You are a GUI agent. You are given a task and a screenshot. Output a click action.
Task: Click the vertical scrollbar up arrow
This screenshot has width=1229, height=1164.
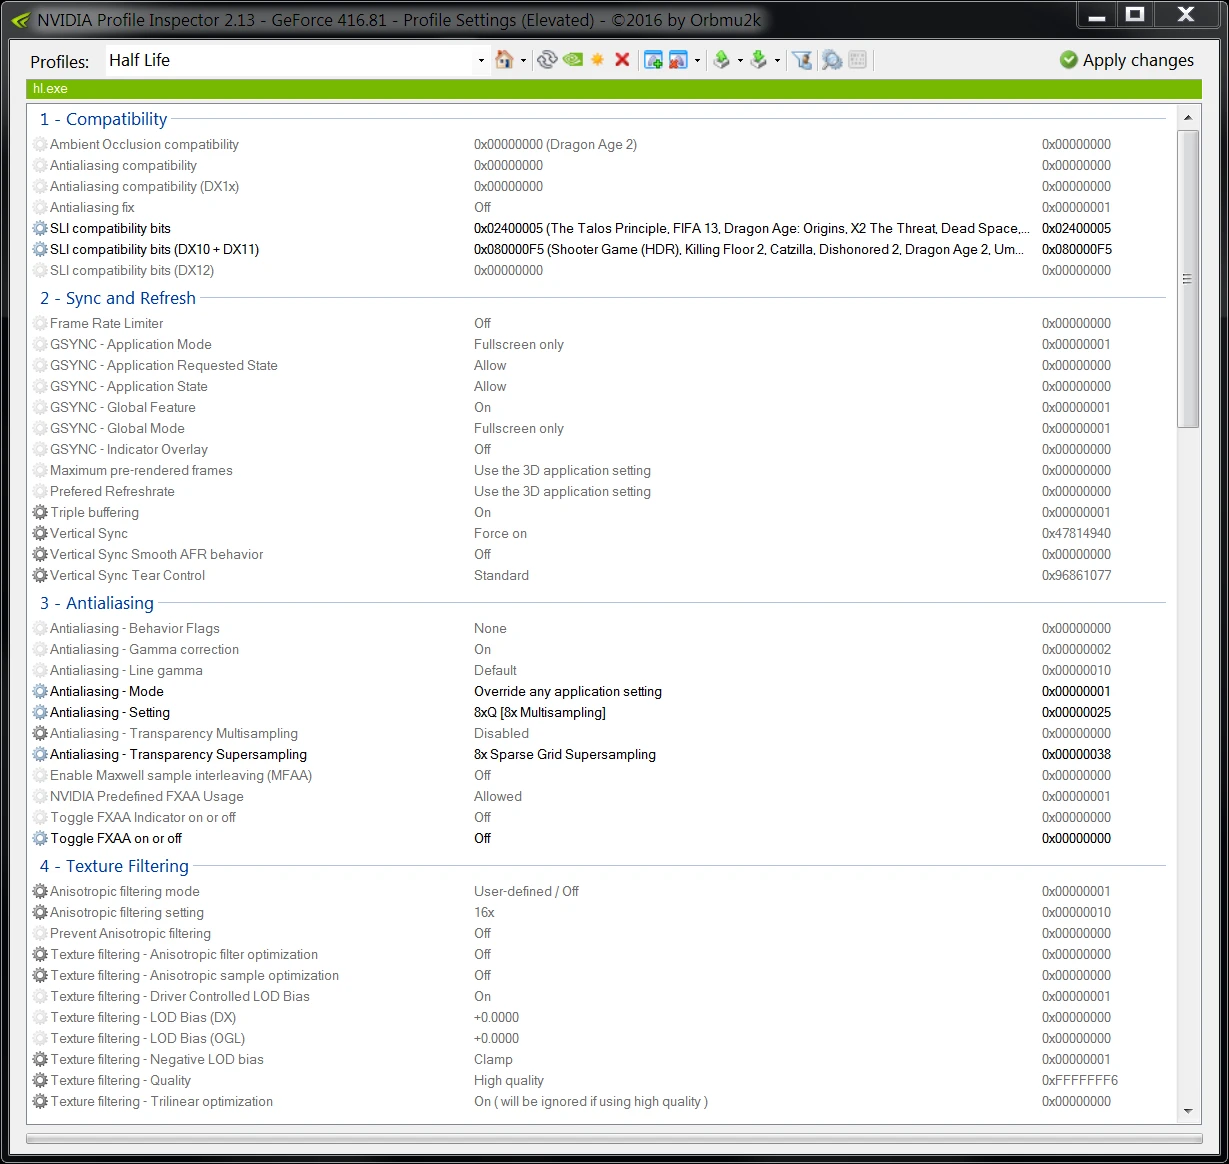pos(1188,118)
